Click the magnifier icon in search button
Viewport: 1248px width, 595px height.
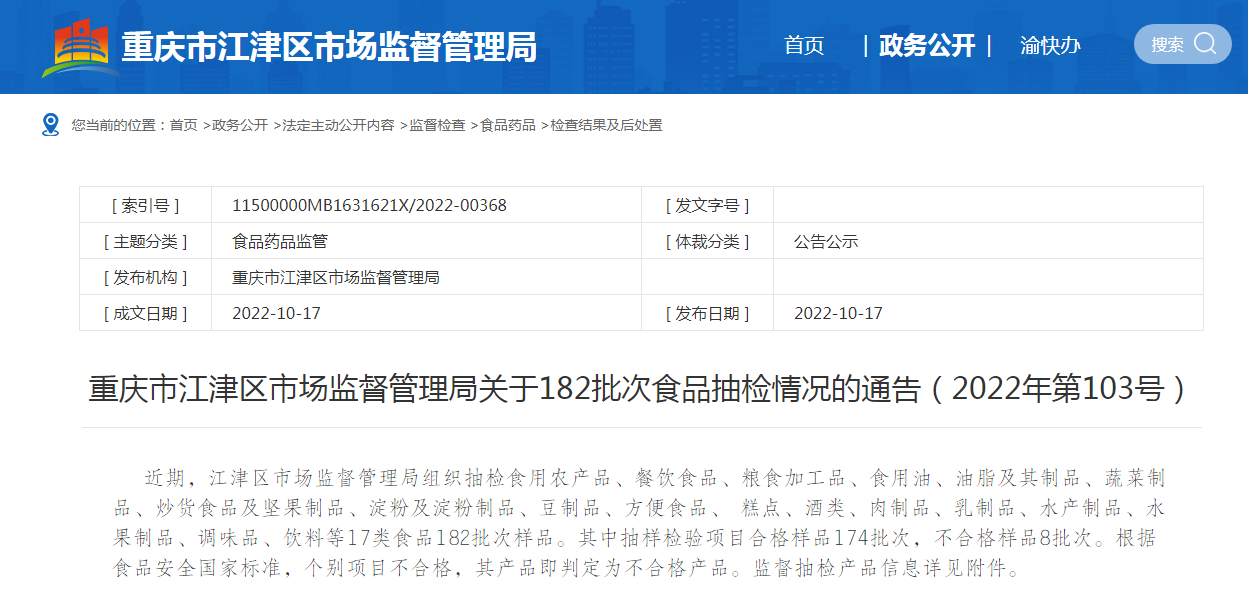(1205, 44)
